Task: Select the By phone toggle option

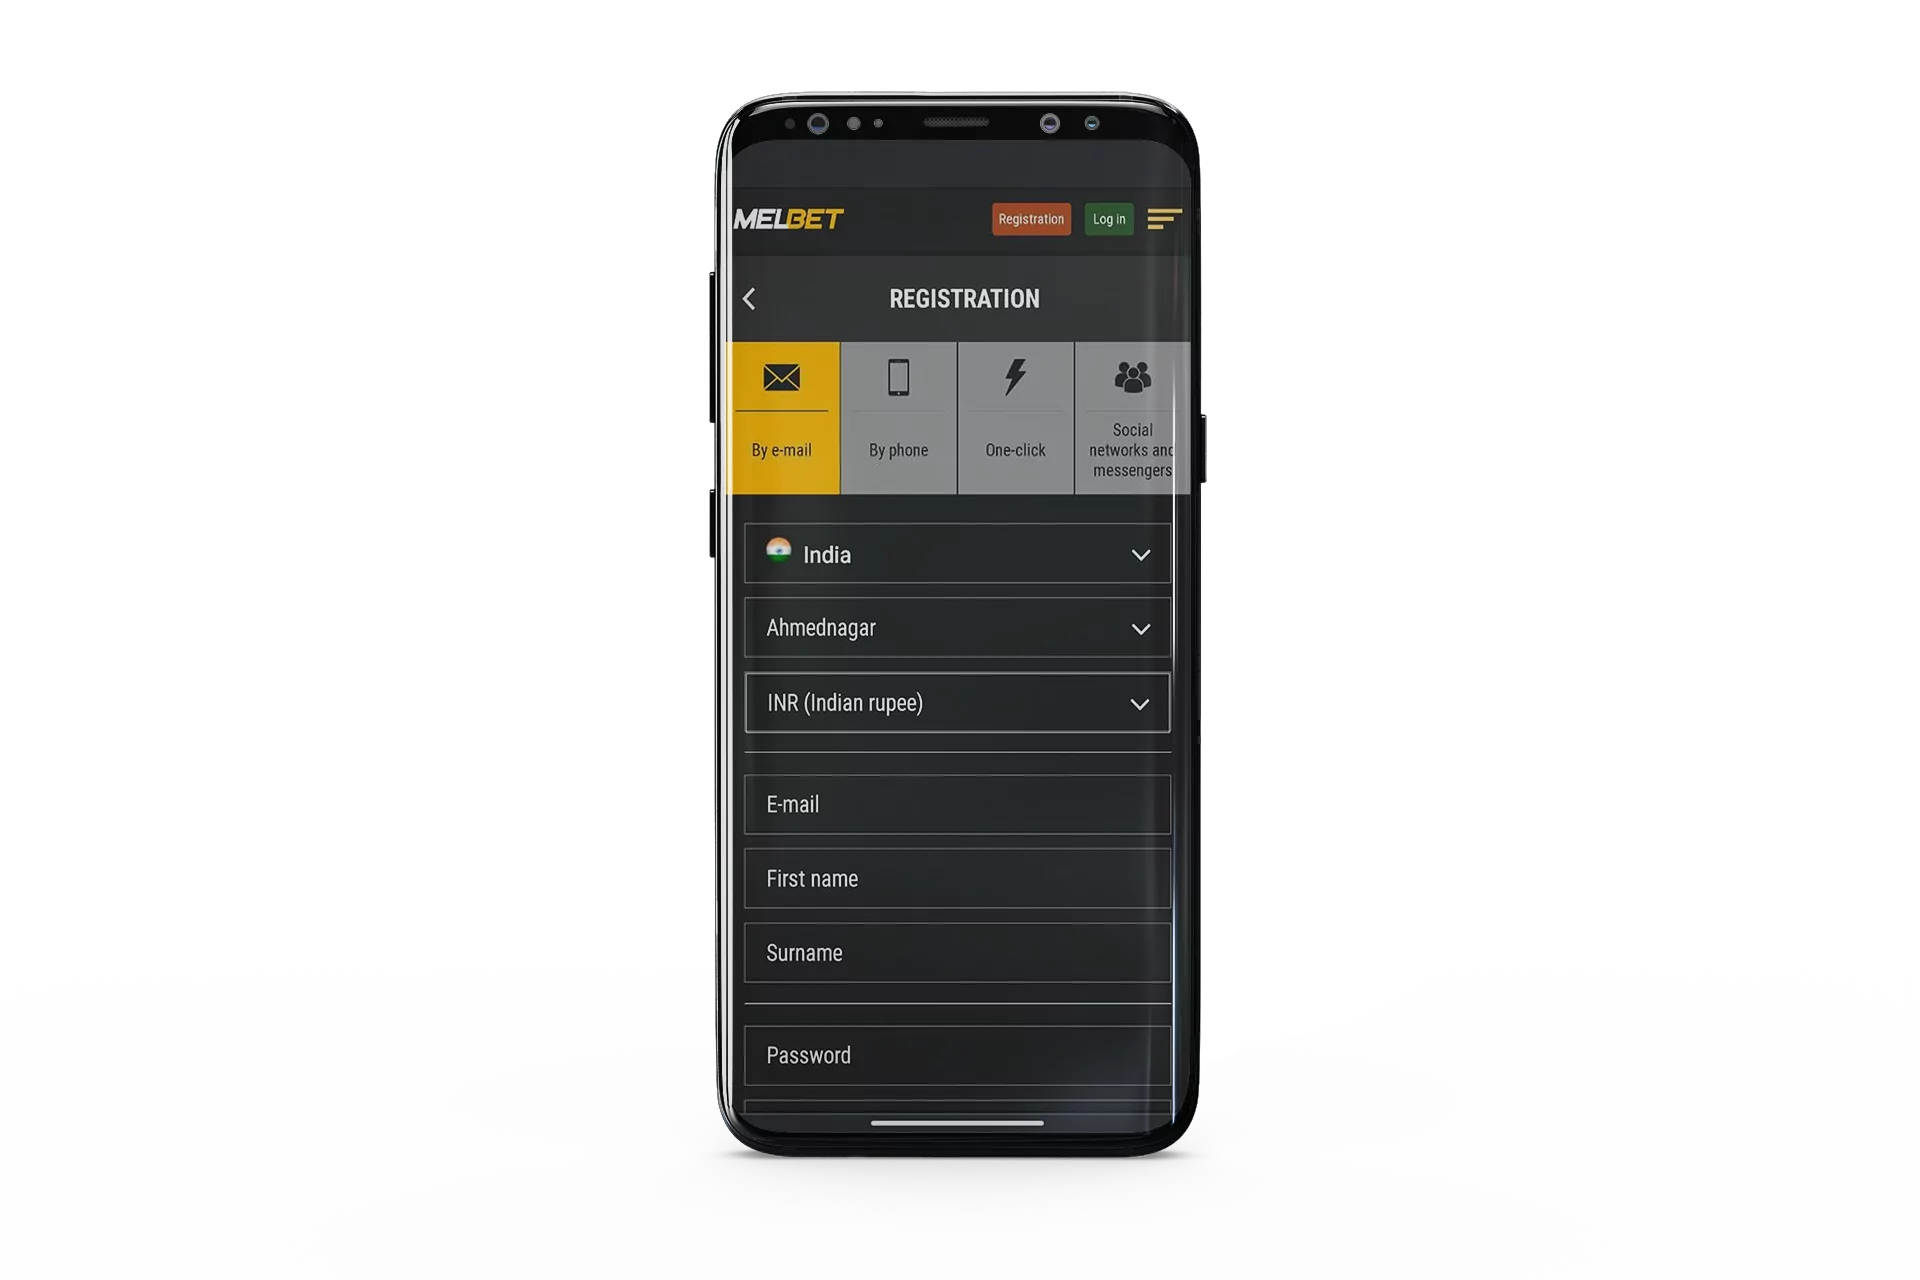Action: coord(897,413)
